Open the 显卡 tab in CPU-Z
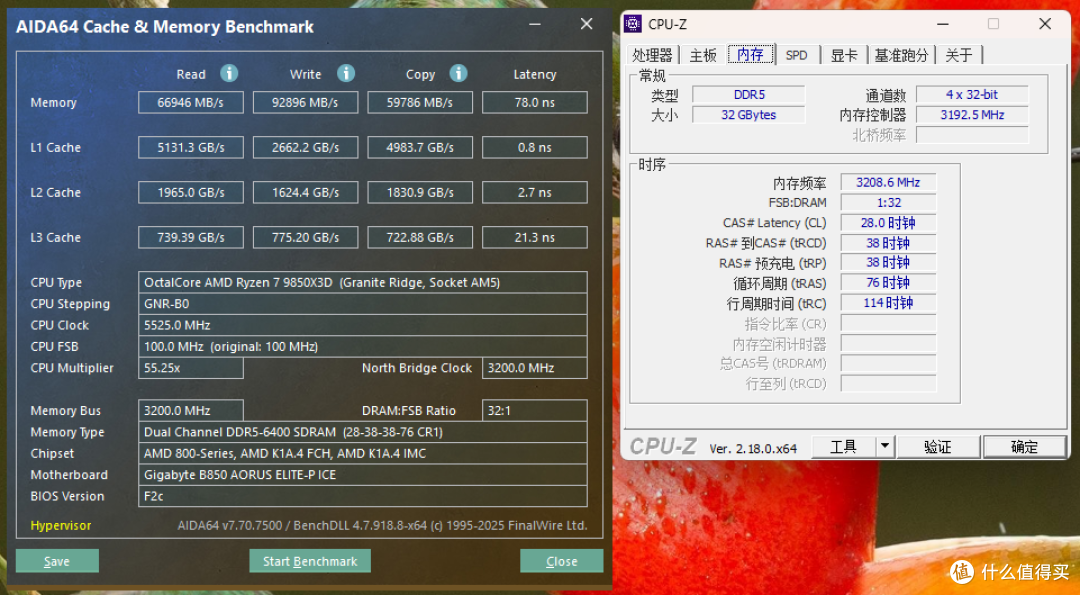The image size is (1080, 595). point(844,55)
